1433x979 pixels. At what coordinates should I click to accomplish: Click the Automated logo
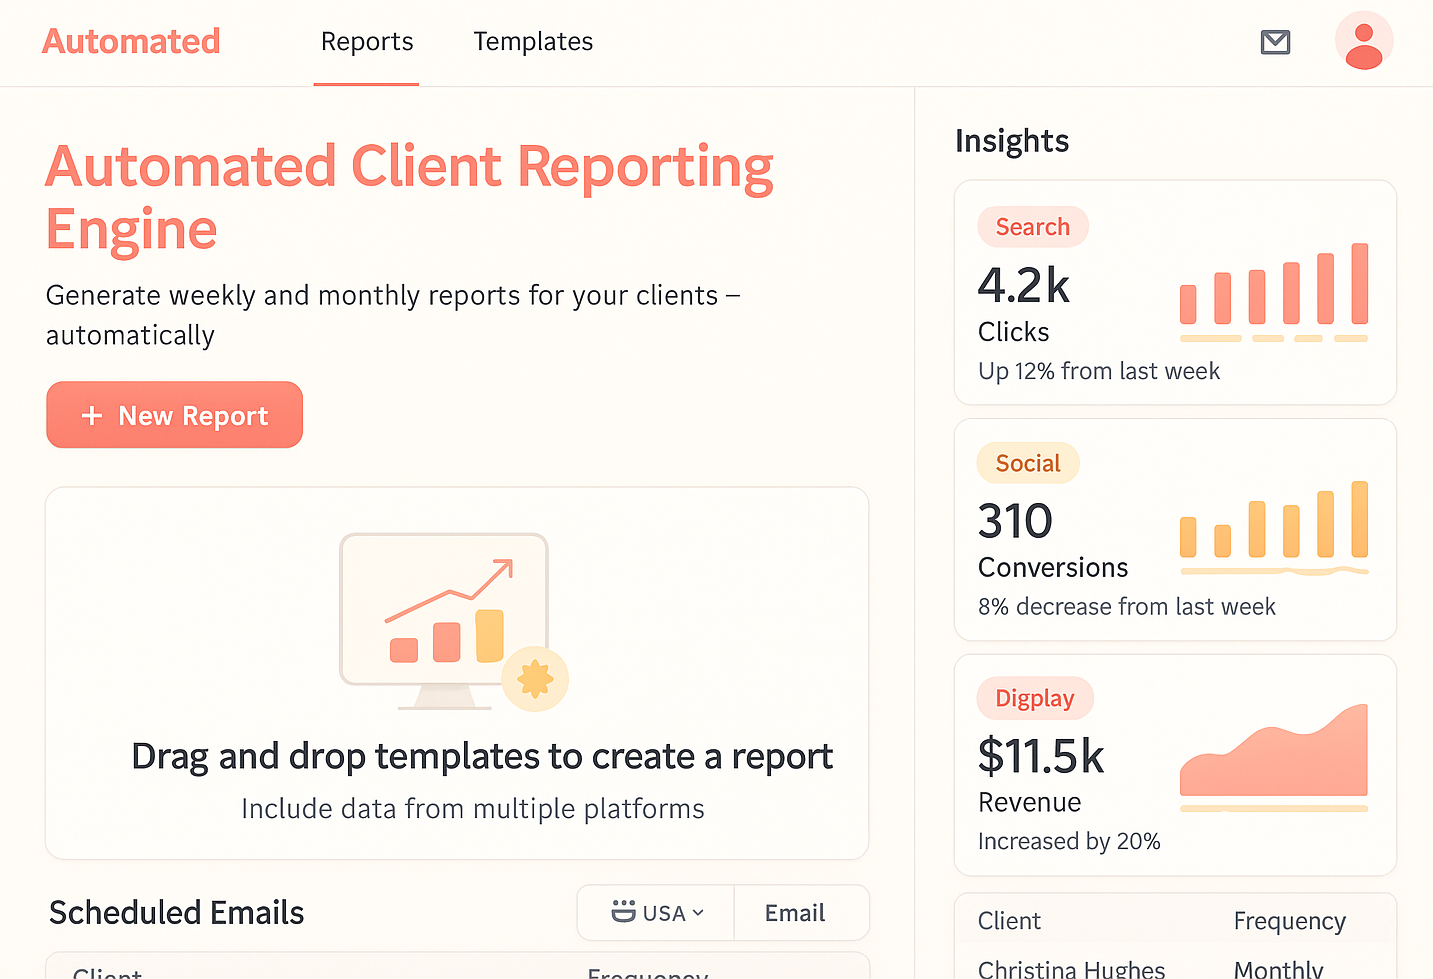pos(130,41)
